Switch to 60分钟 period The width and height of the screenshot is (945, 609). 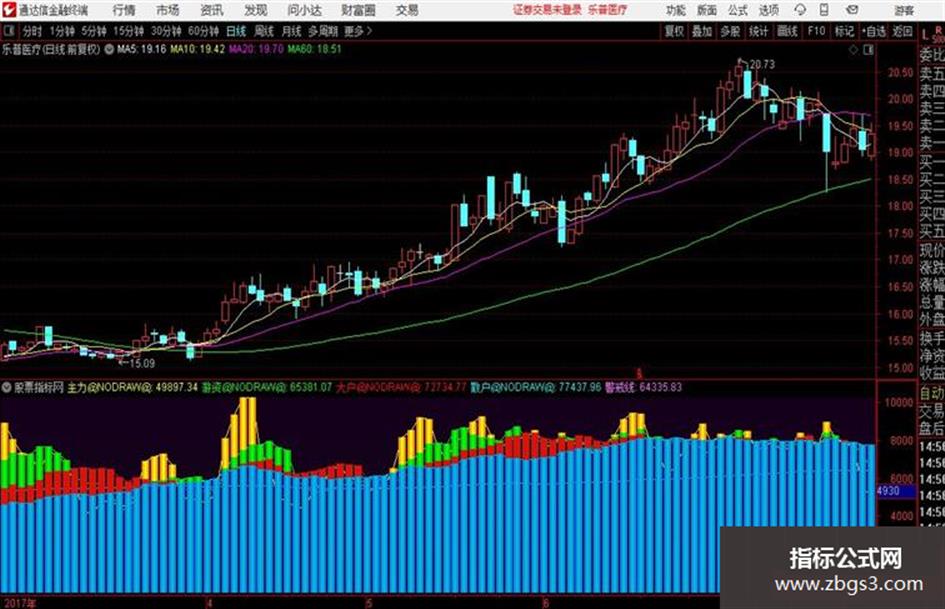(x=204, y=31)
